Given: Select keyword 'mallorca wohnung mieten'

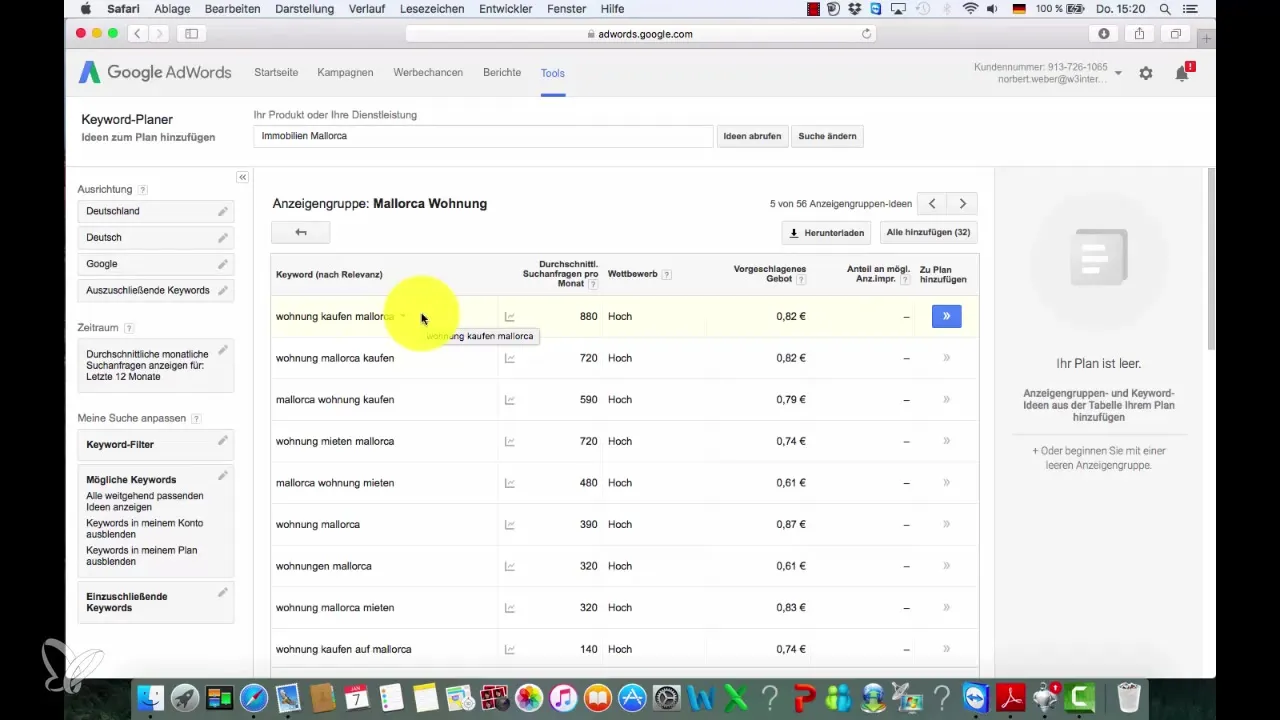Looking at the screenshot, I should point(335,483).
